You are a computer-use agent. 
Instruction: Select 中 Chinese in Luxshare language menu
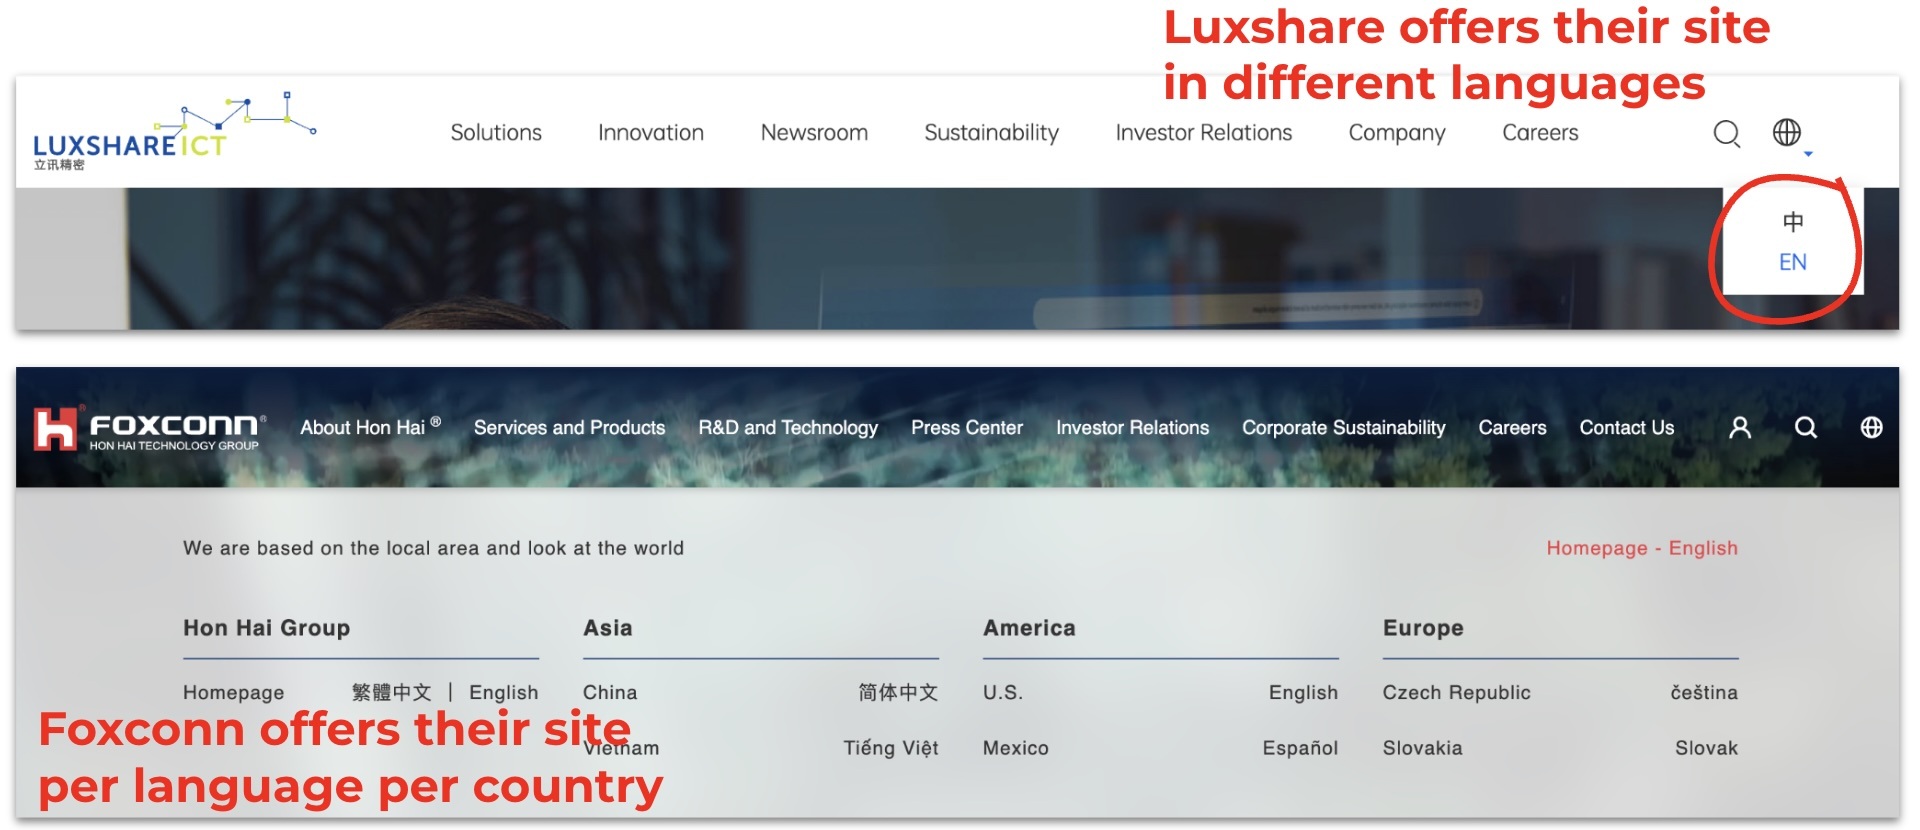tap(1793, 222)
